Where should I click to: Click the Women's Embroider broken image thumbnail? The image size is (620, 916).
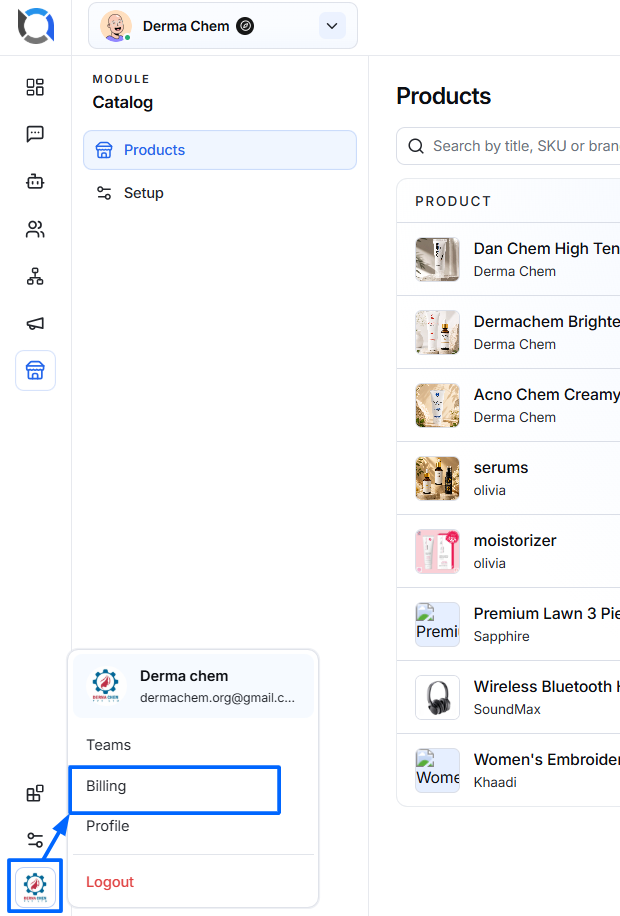(437, 771)
